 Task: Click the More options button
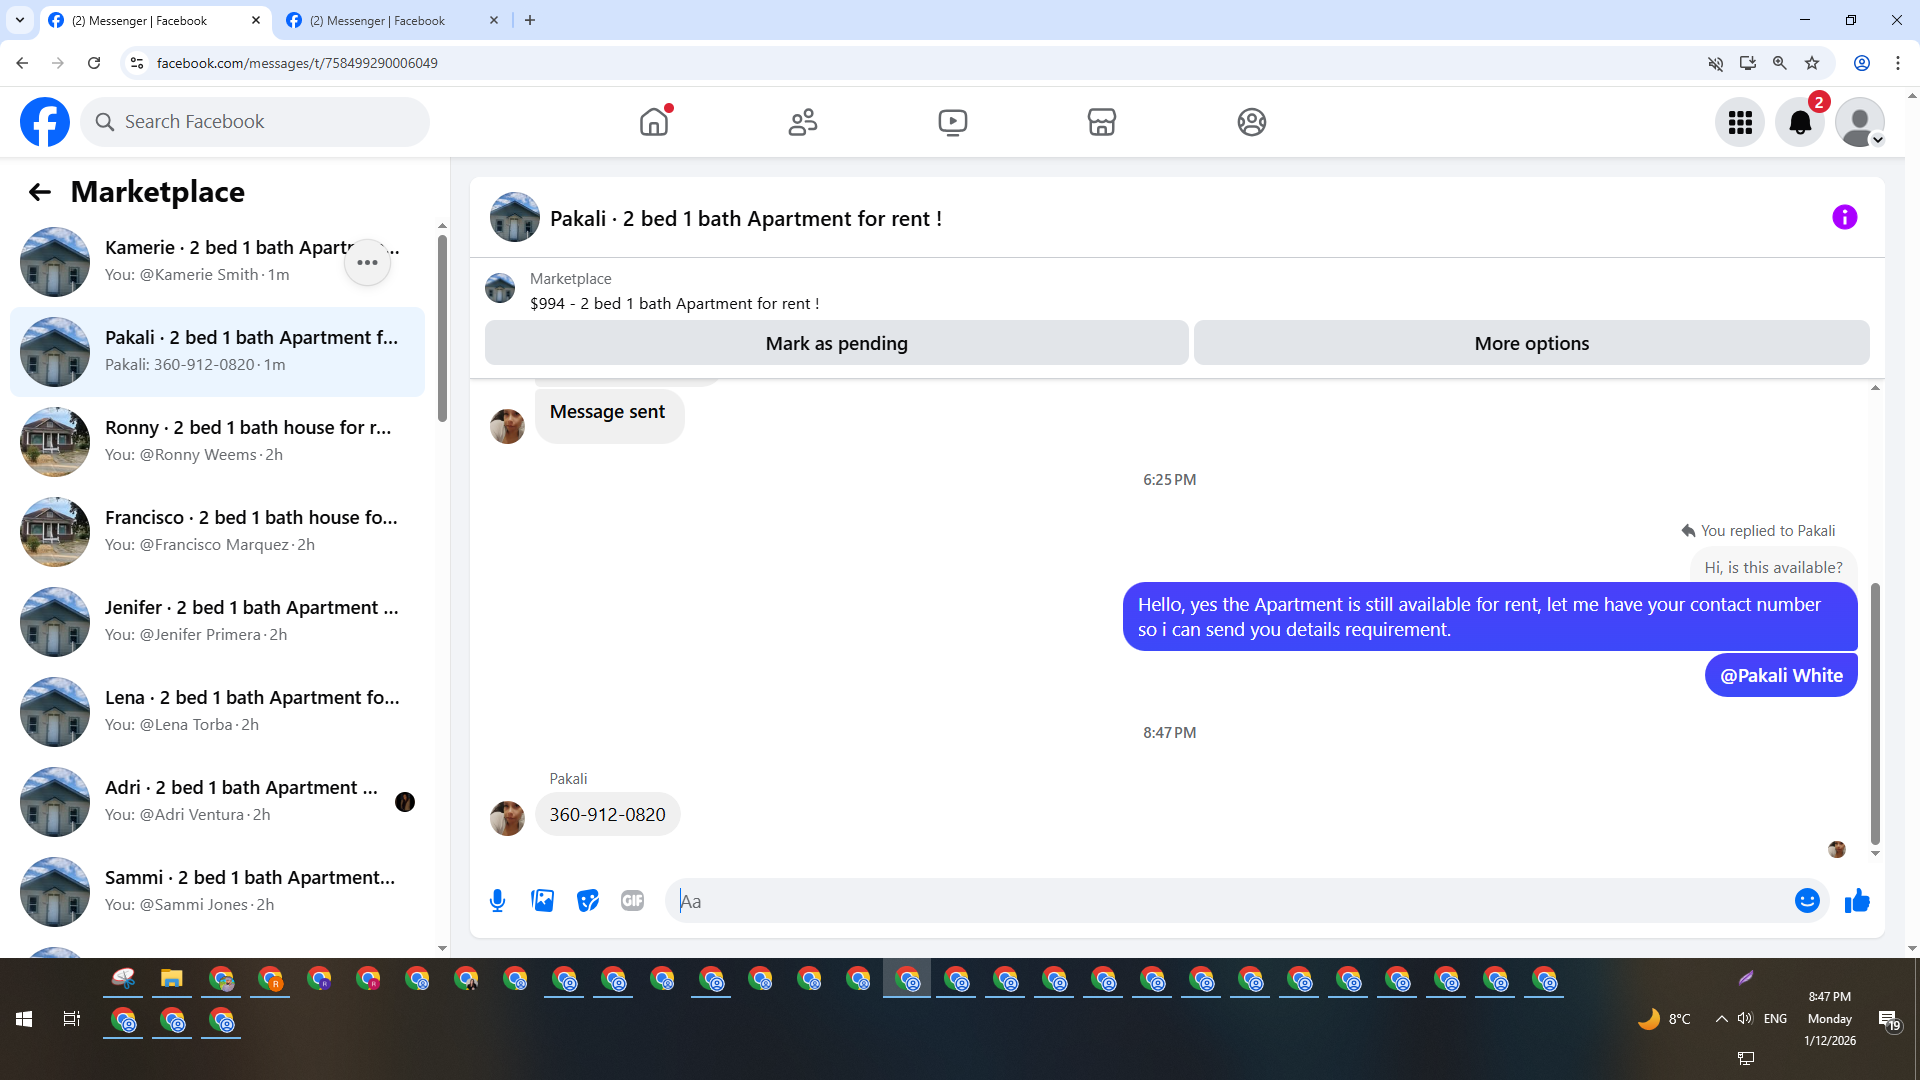click(1531, 343)
